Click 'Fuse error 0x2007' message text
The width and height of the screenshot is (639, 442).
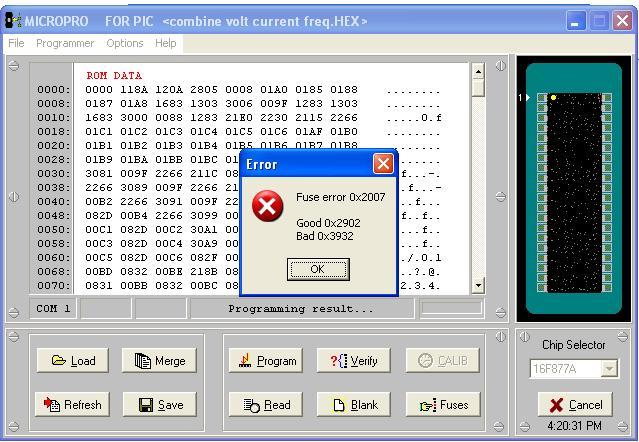341,197
